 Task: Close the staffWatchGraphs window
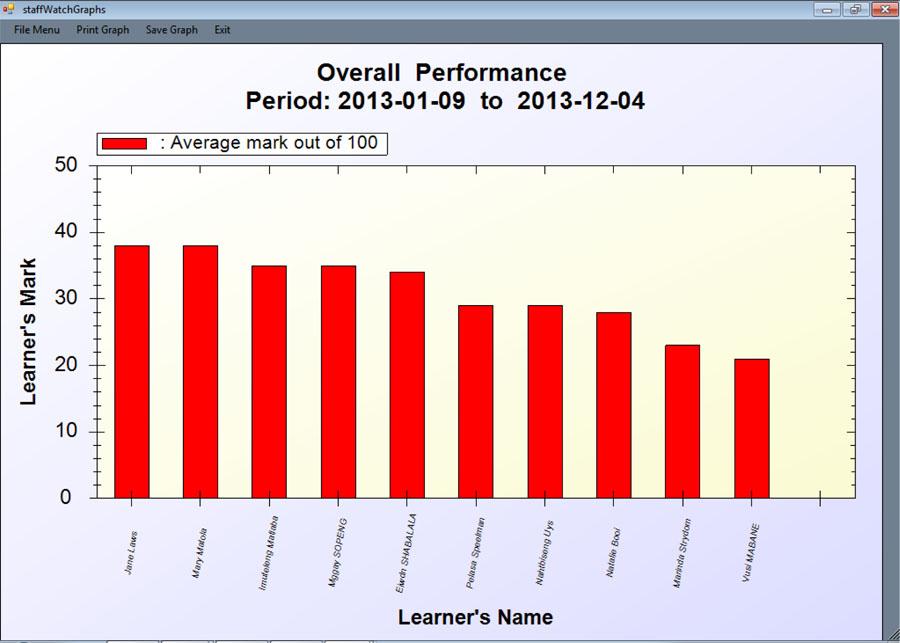click(883, 9)
